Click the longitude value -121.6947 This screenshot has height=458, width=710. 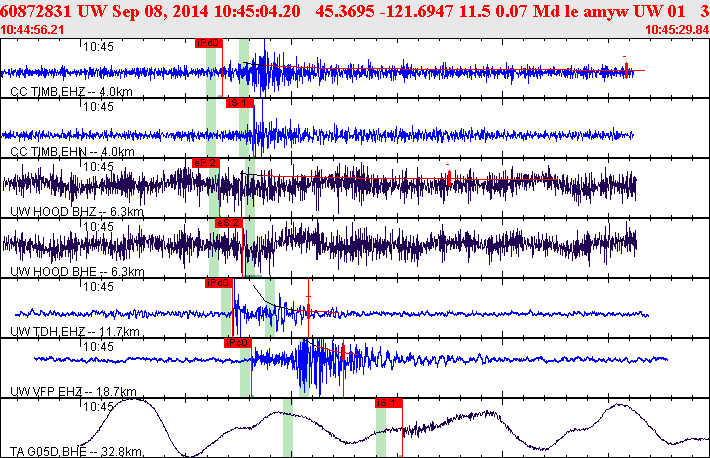(x=417, y=11)
